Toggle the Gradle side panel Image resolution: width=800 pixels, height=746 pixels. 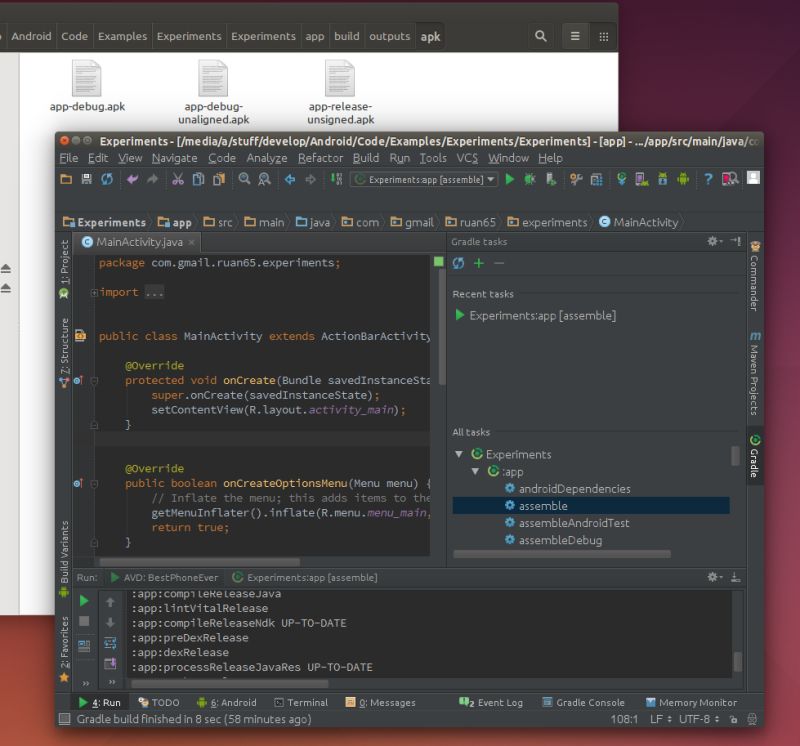tap(755, 456)
